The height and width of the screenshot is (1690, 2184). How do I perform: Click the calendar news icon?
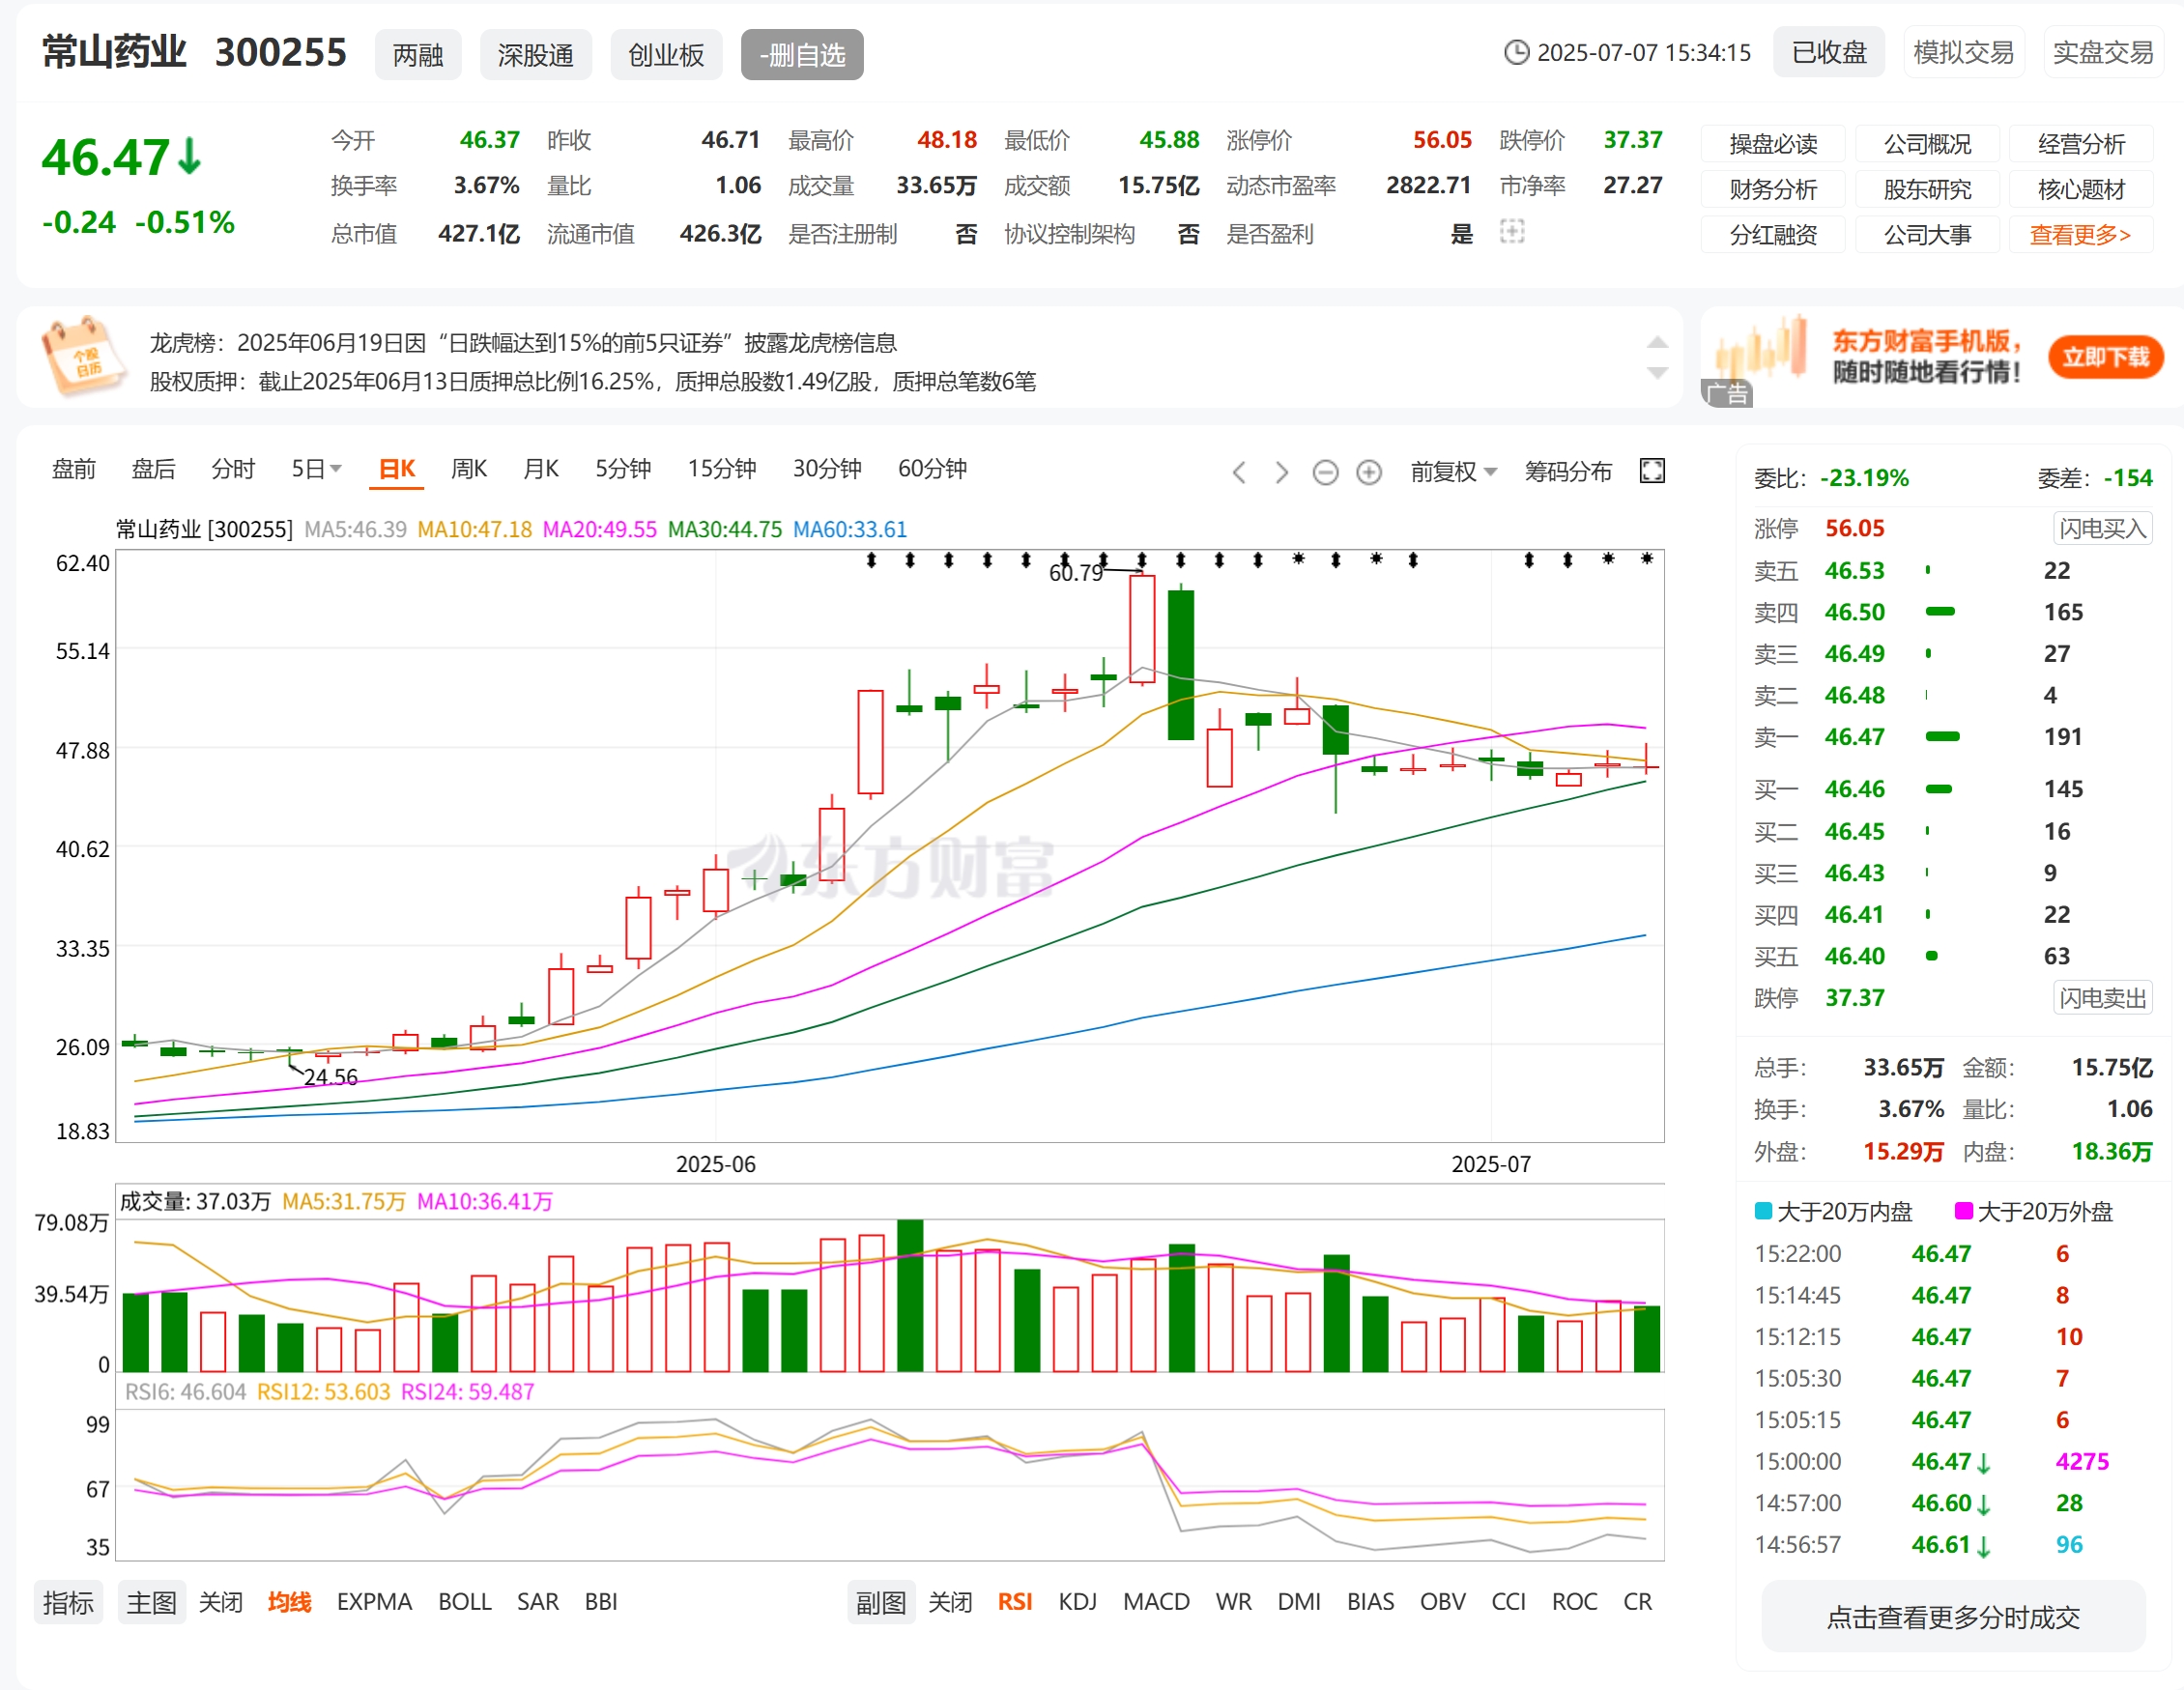84,356
